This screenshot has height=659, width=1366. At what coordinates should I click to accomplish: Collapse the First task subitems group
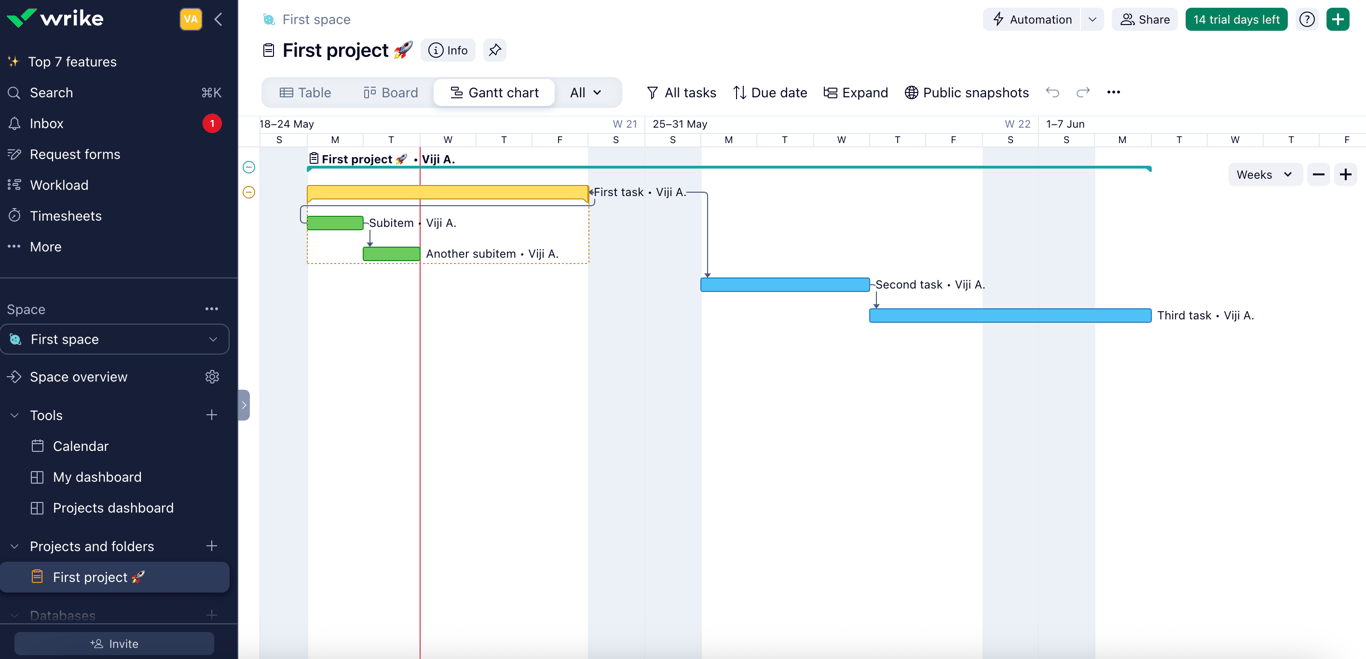pyautogui.click(x=248, y=192)
